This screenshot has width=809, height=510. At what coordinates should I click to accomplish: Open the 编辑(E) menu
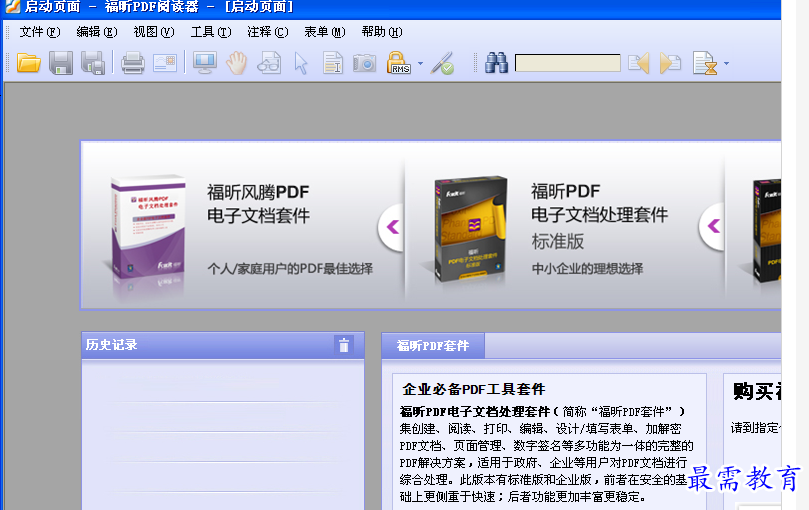pos(97,32)
